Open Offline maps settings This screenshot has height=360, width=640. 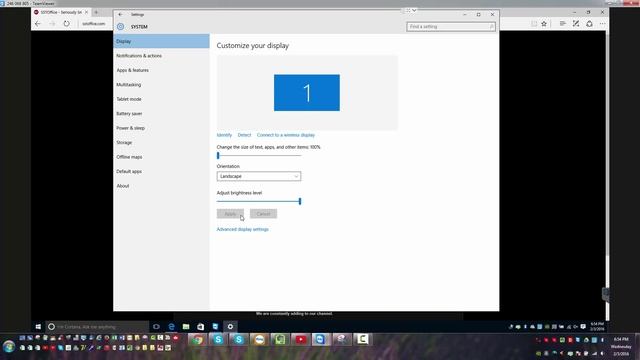[x=162, y=157]
